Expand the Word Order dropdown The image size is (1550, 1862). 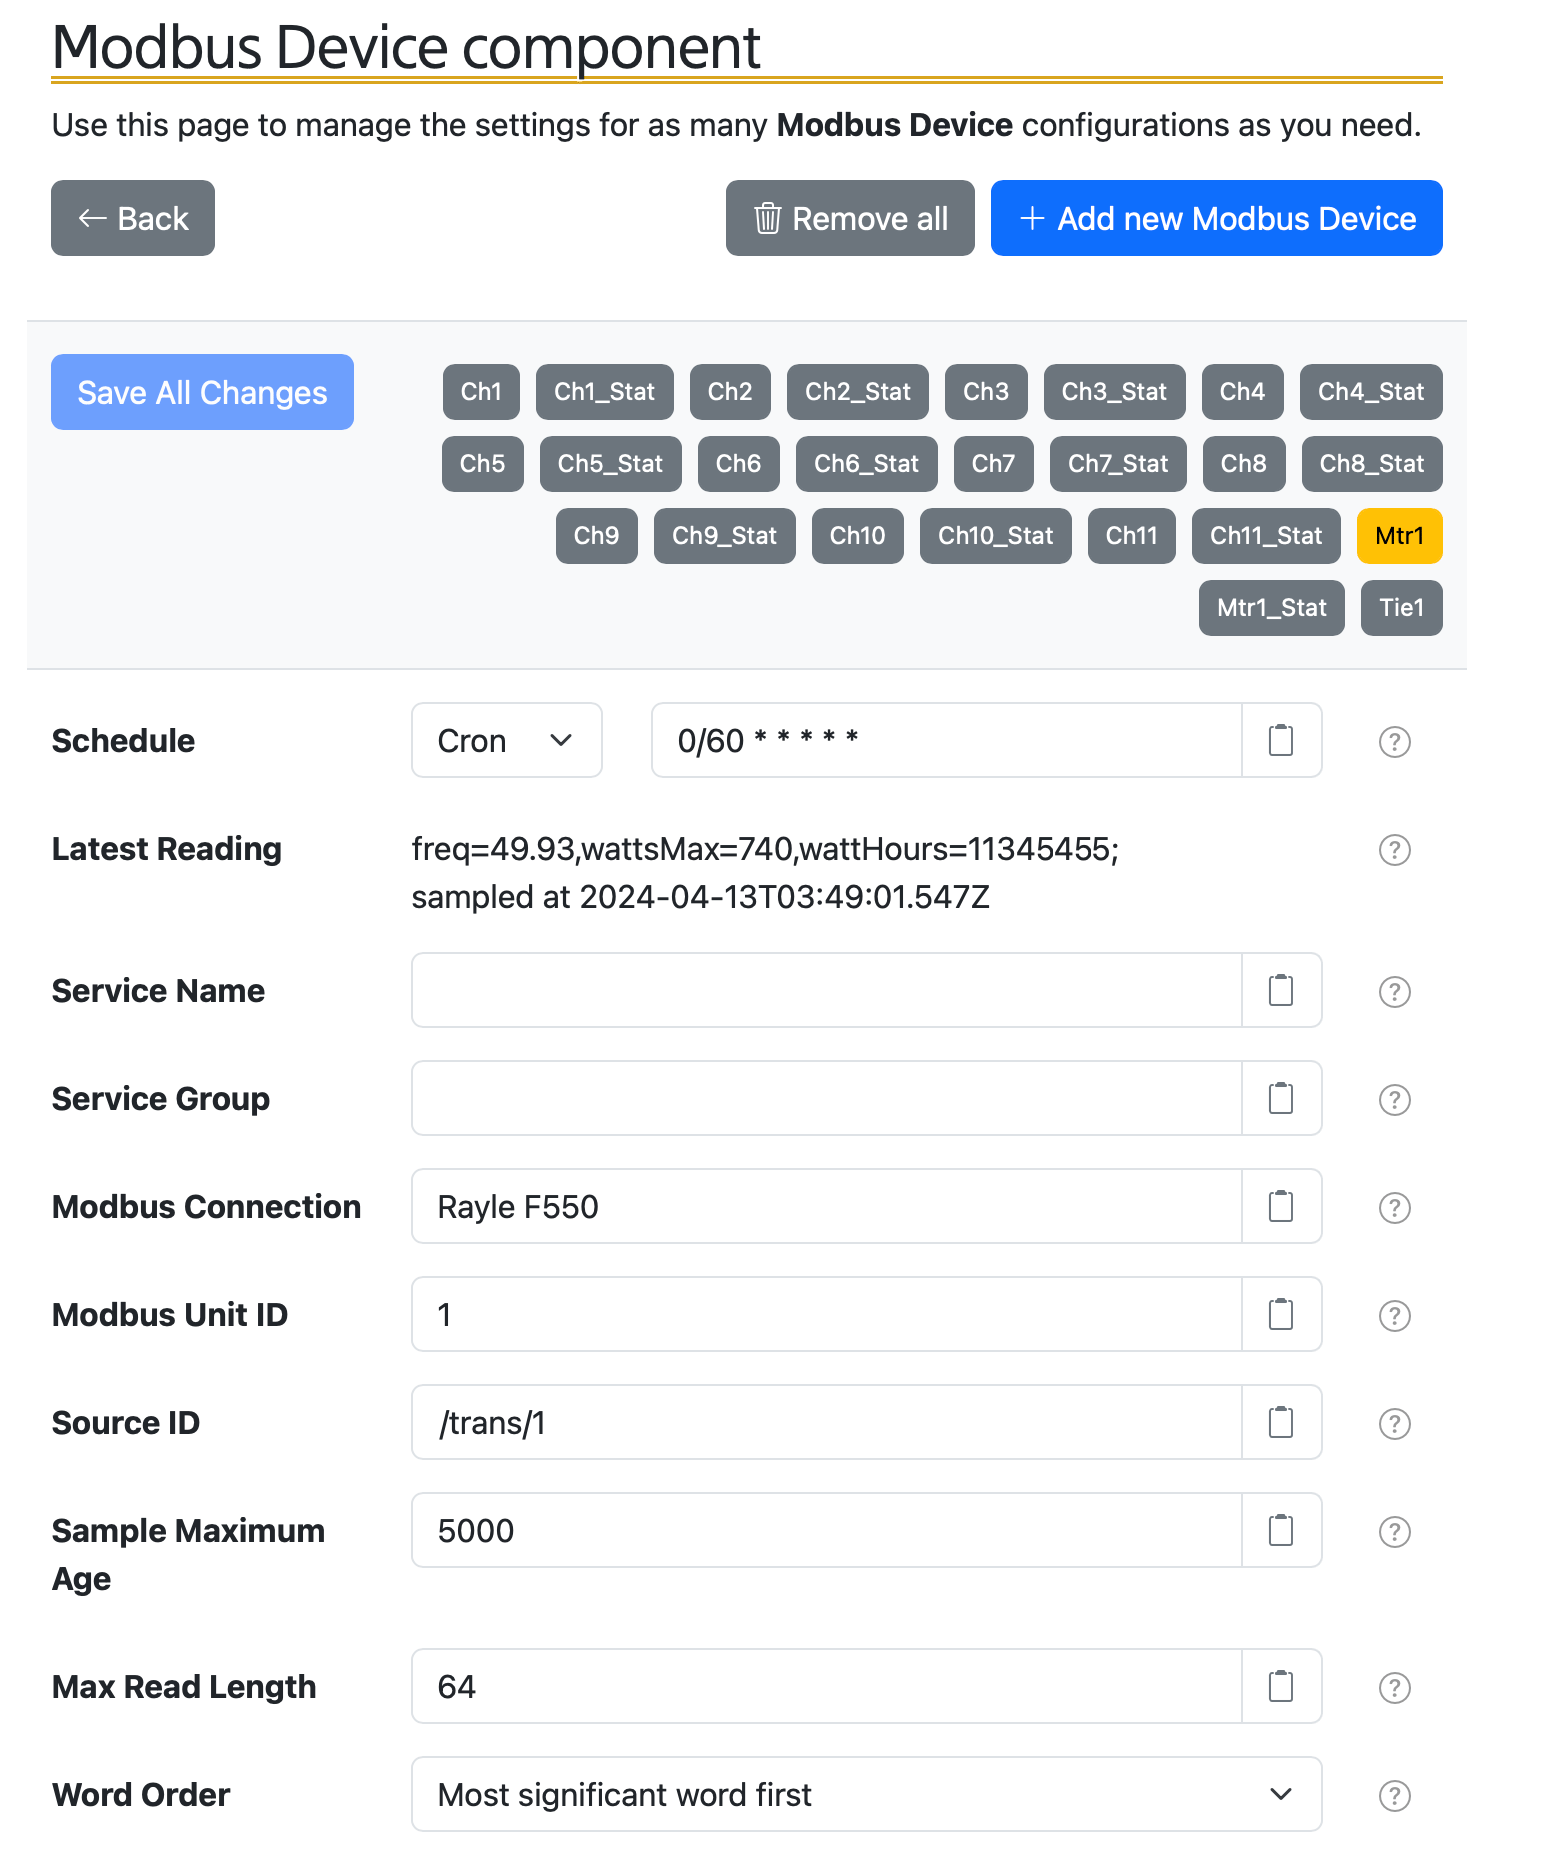point(867,1794)
